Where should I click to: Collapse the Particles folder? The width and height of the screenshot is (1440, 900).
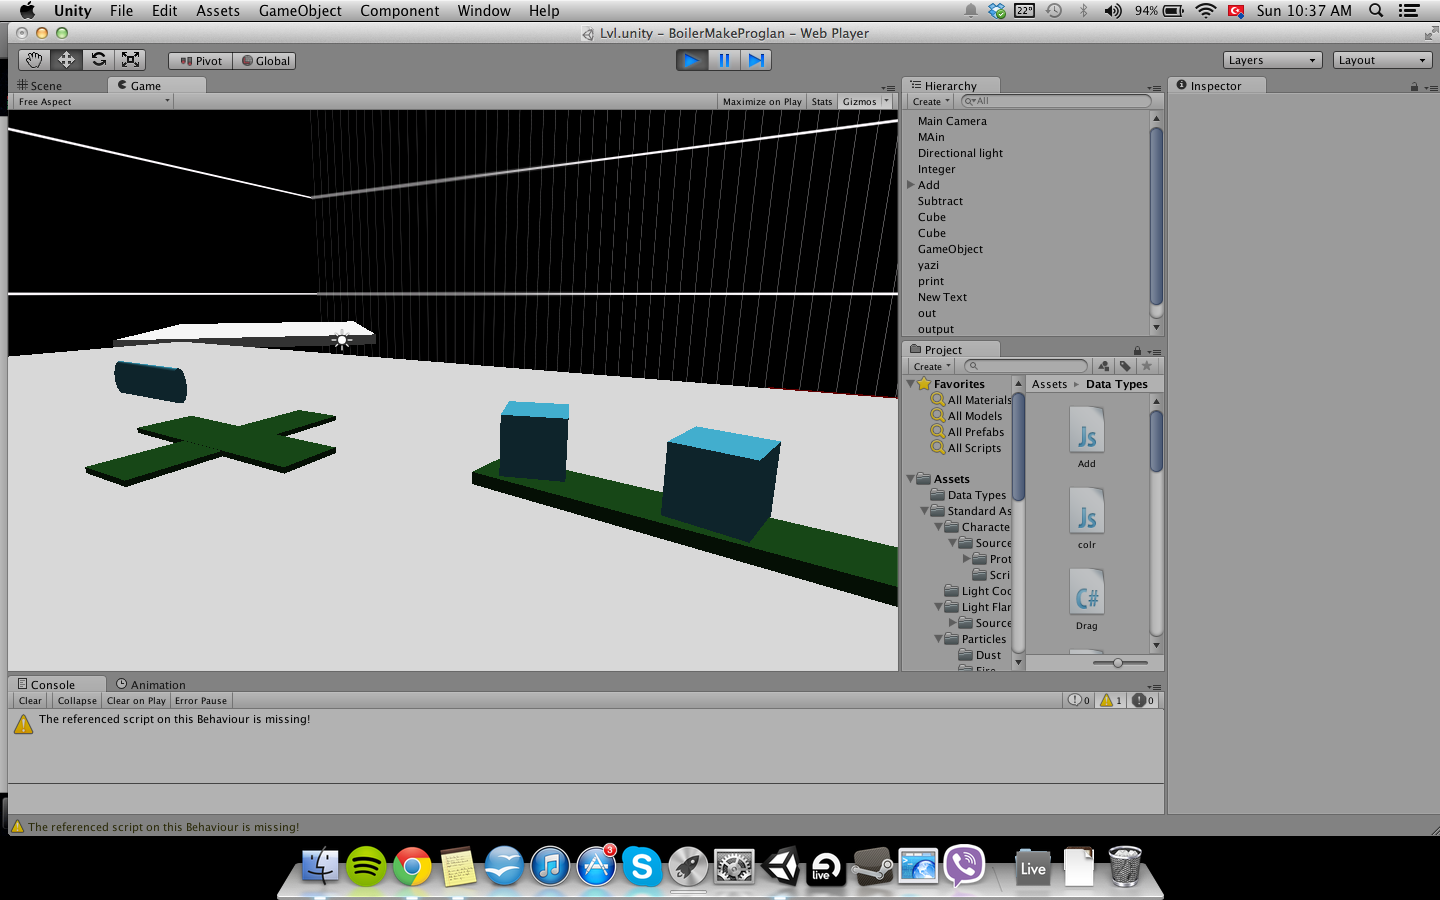(939, 639)
